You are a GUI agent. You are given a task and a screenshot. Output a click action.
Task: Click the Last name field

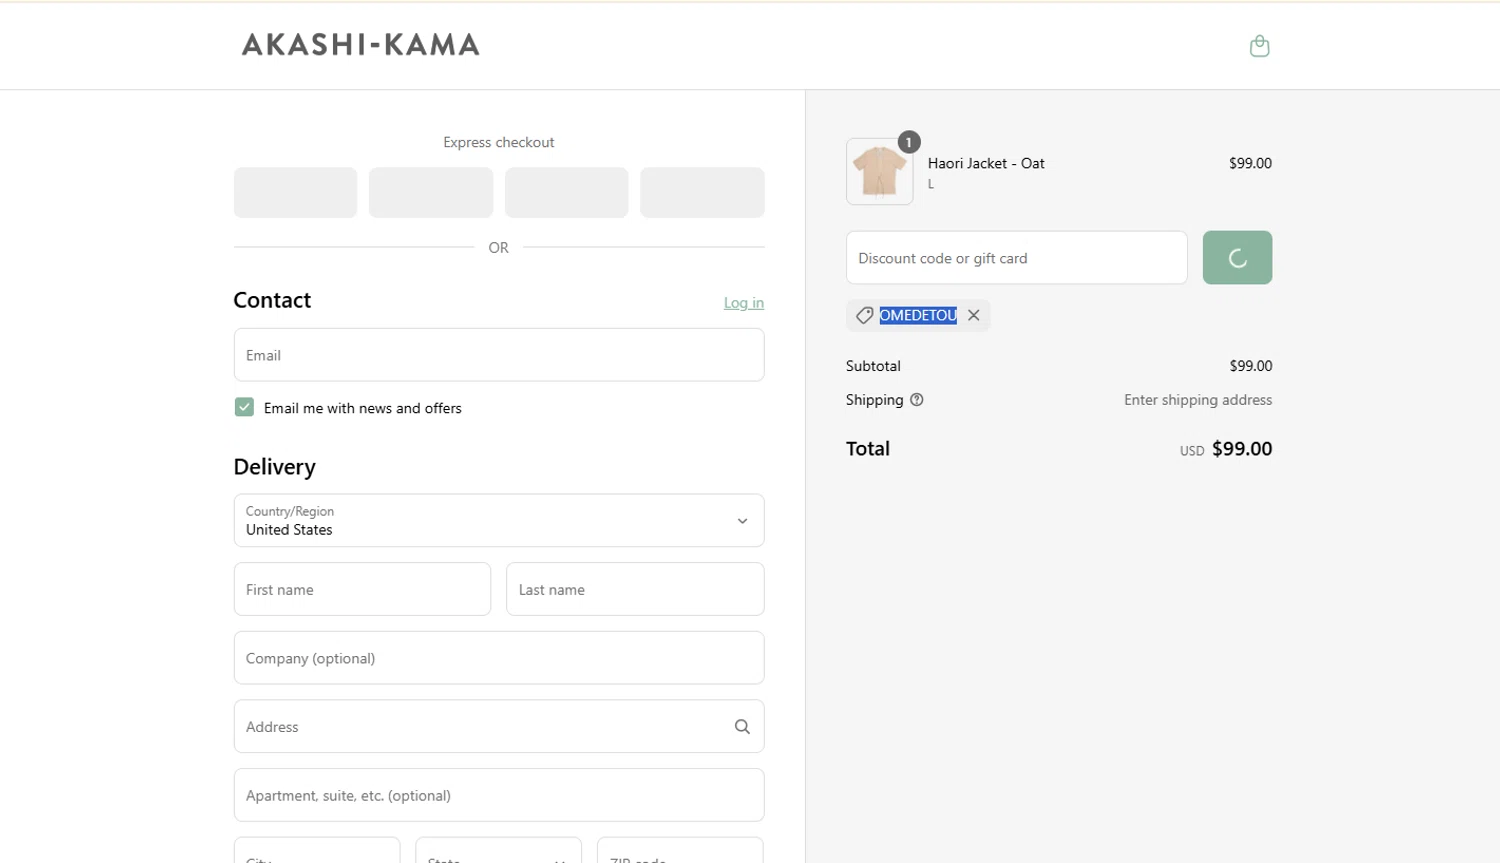pos(635,589)
